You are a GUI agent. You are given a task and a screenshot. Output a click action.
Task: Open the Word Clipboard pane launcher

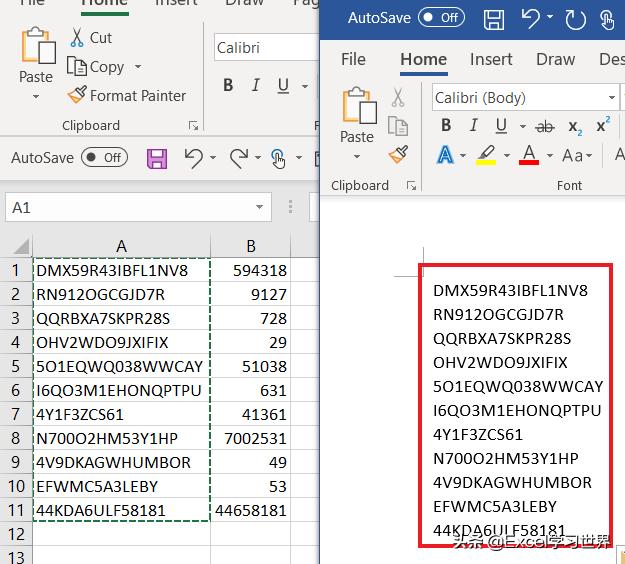411,185
